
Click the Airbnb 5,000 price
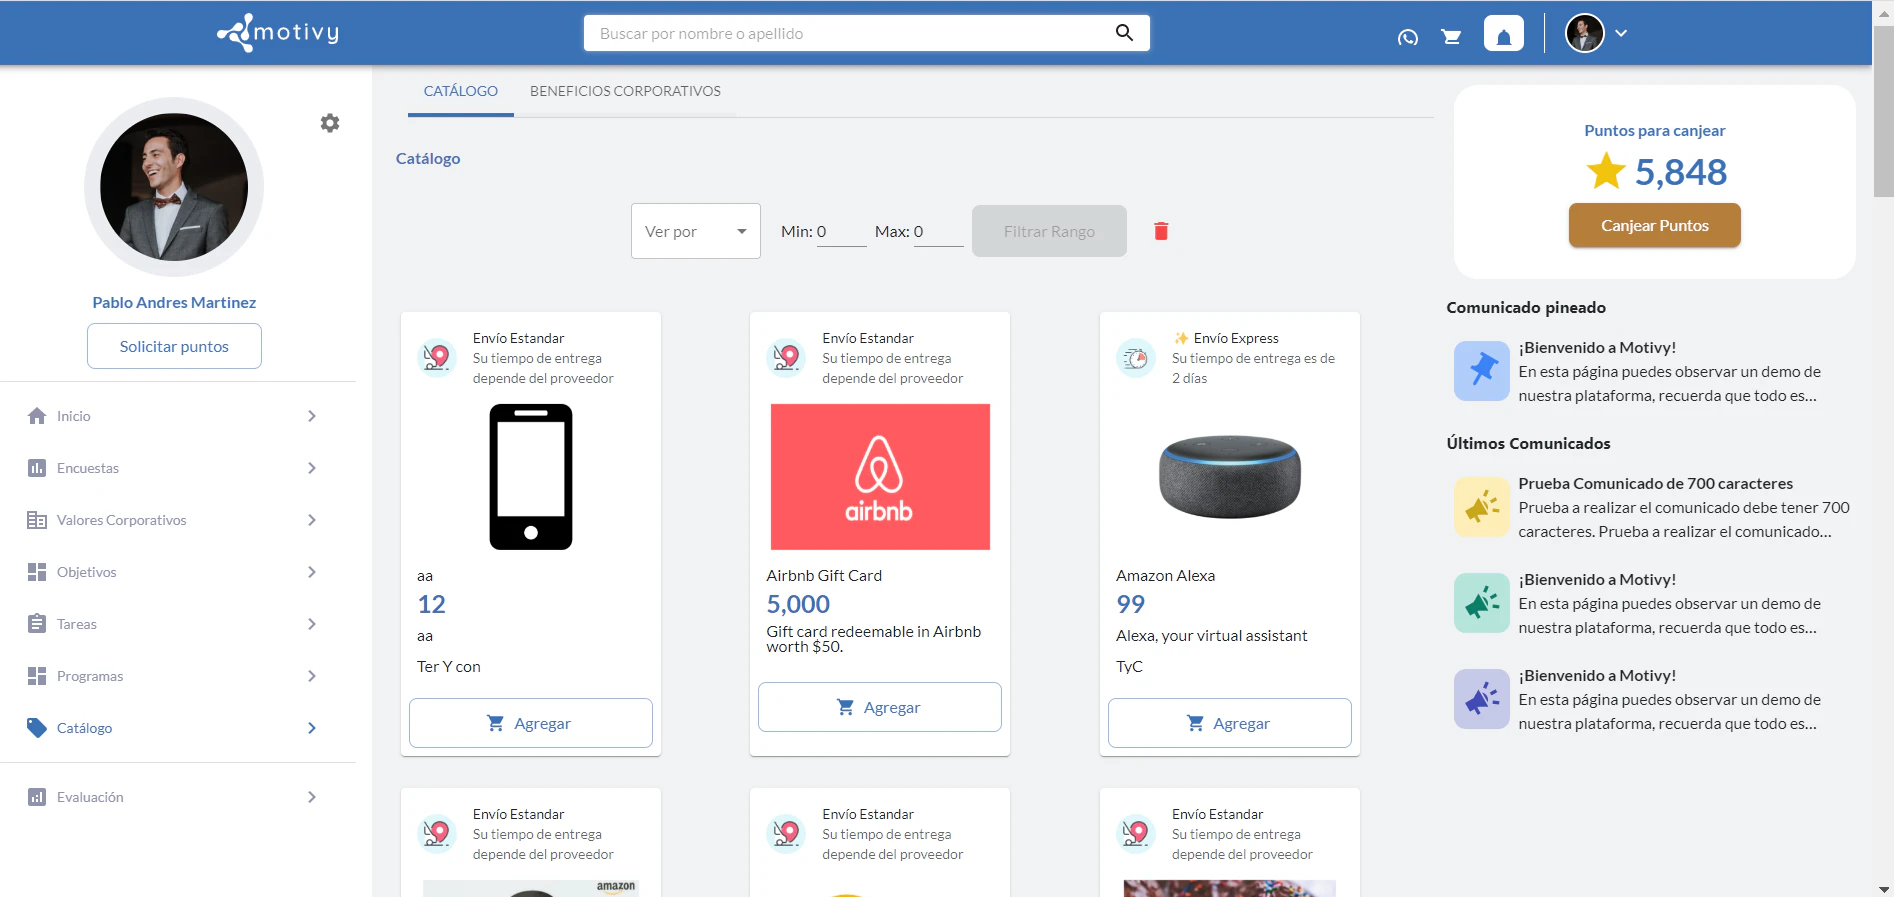click(798, 604)
